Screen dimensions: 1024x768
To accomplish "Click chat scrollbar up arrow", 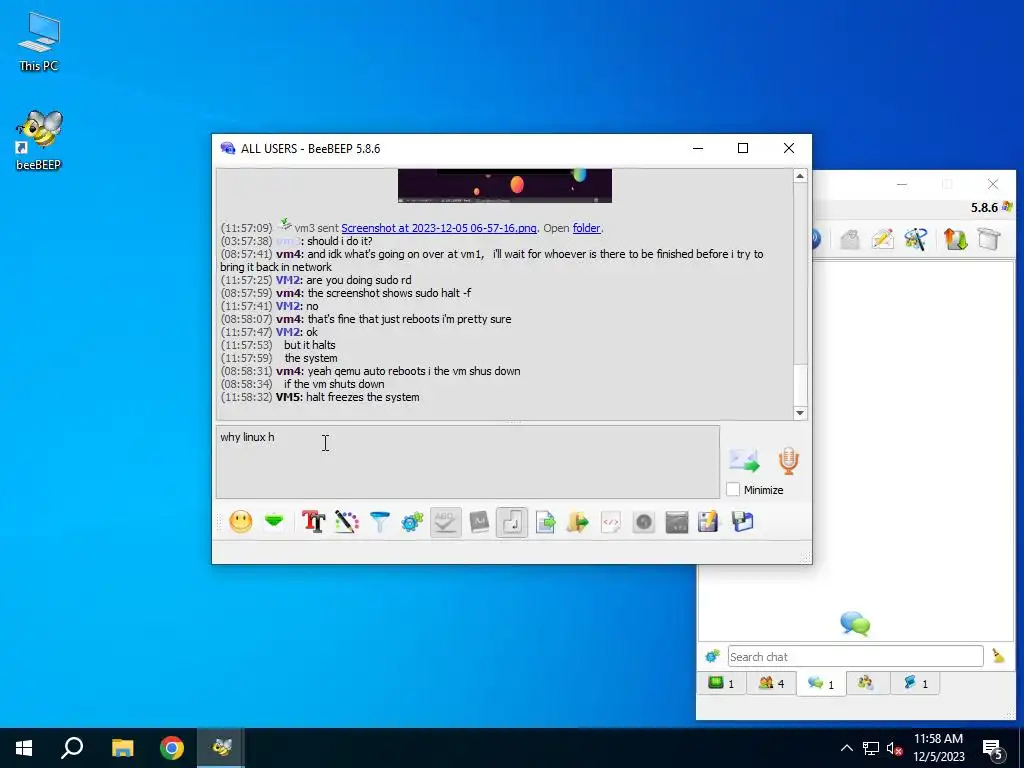I will (x=800, y=176).
